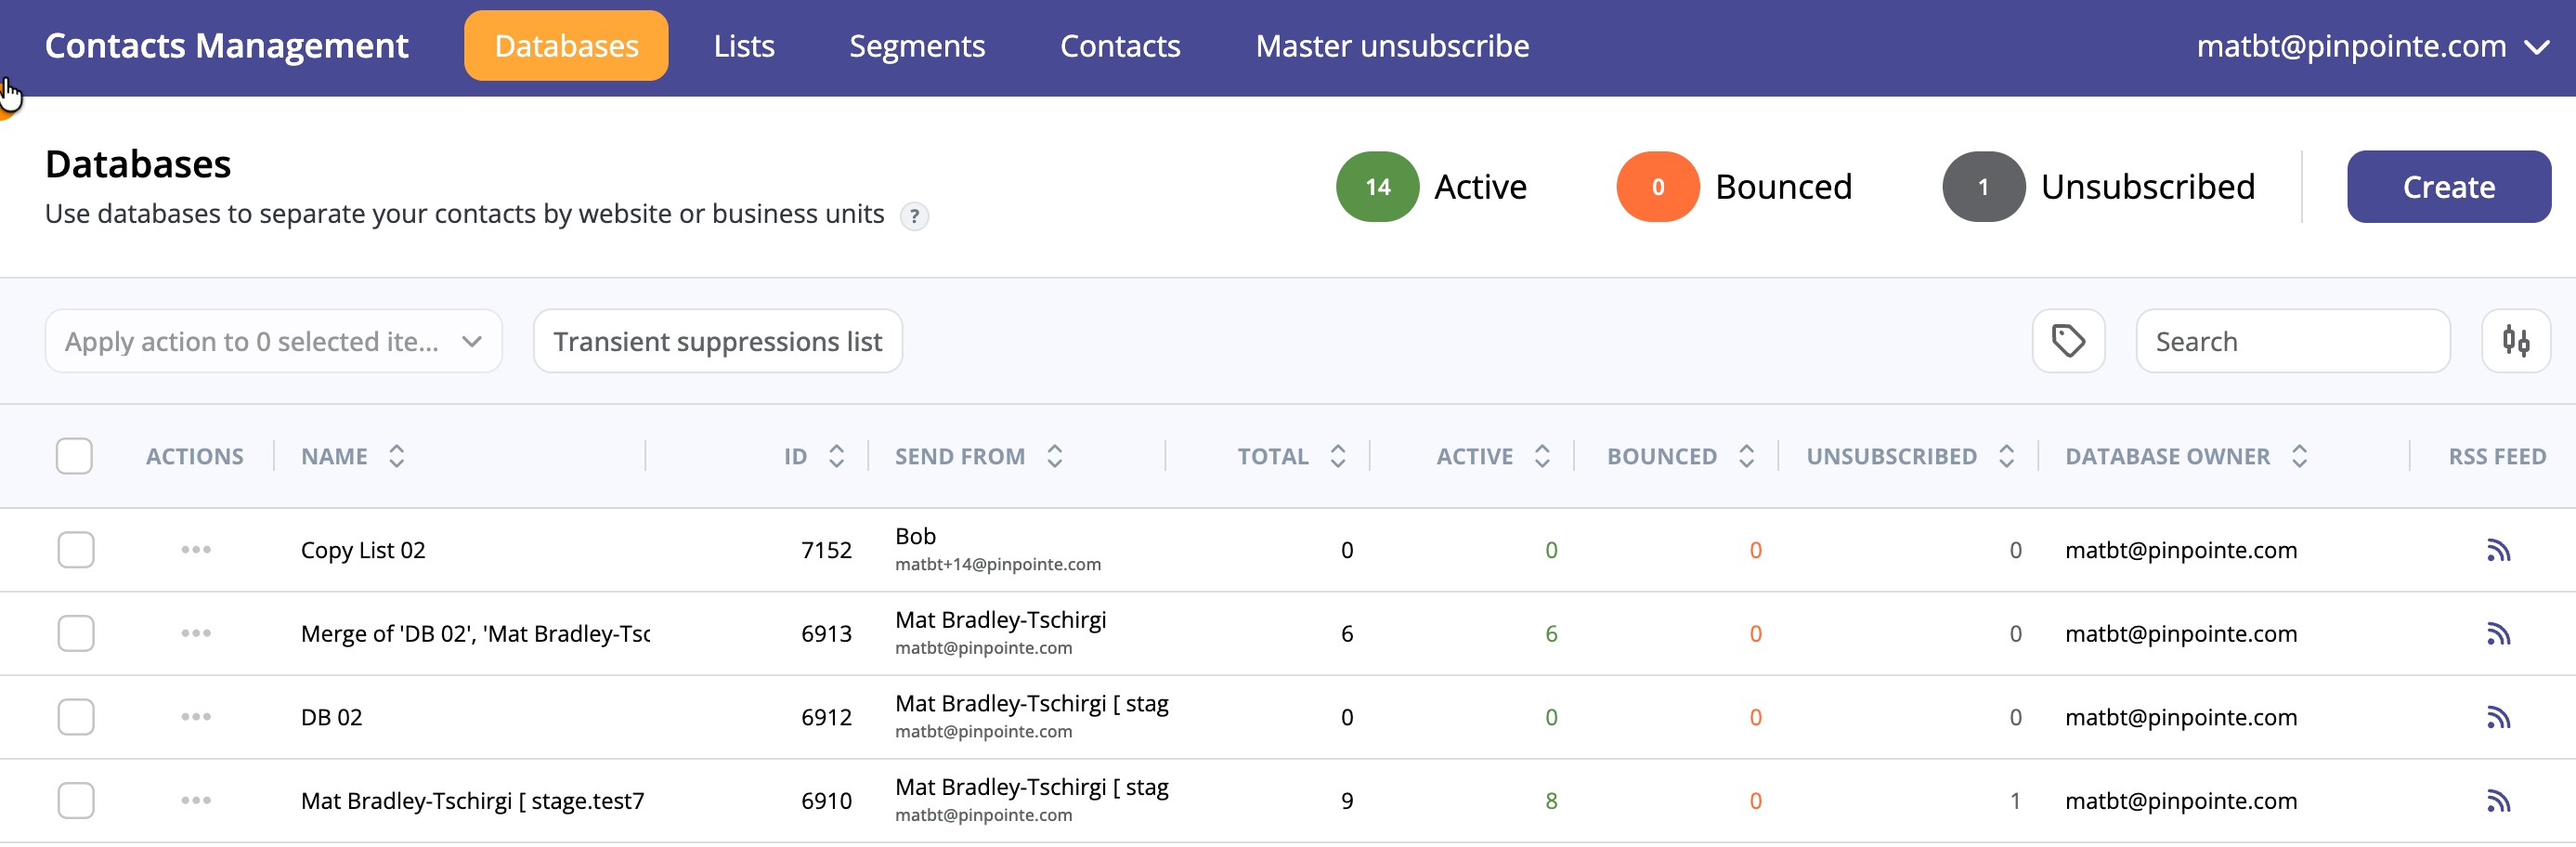Click the RSS FEED column header
Image resolution: width=2576 pixels, height=847 pixels.
click(x=2497, y=456)
